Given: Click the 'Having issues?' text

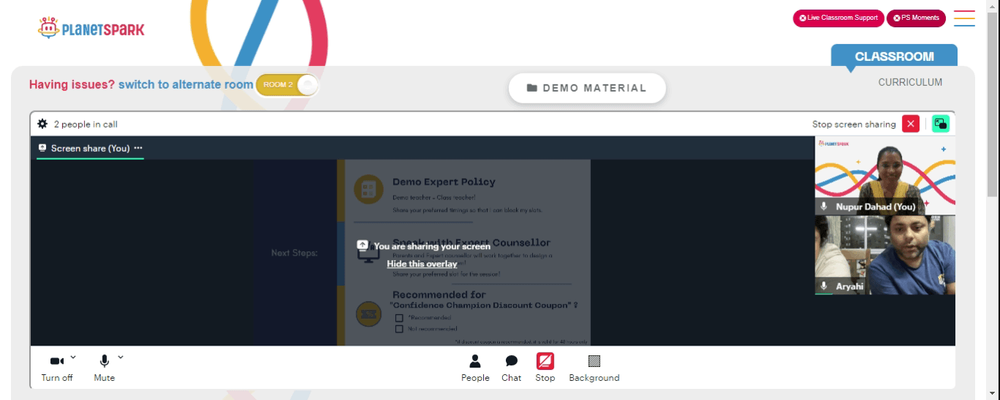Looking at the screenshot, I should [72, 85].
